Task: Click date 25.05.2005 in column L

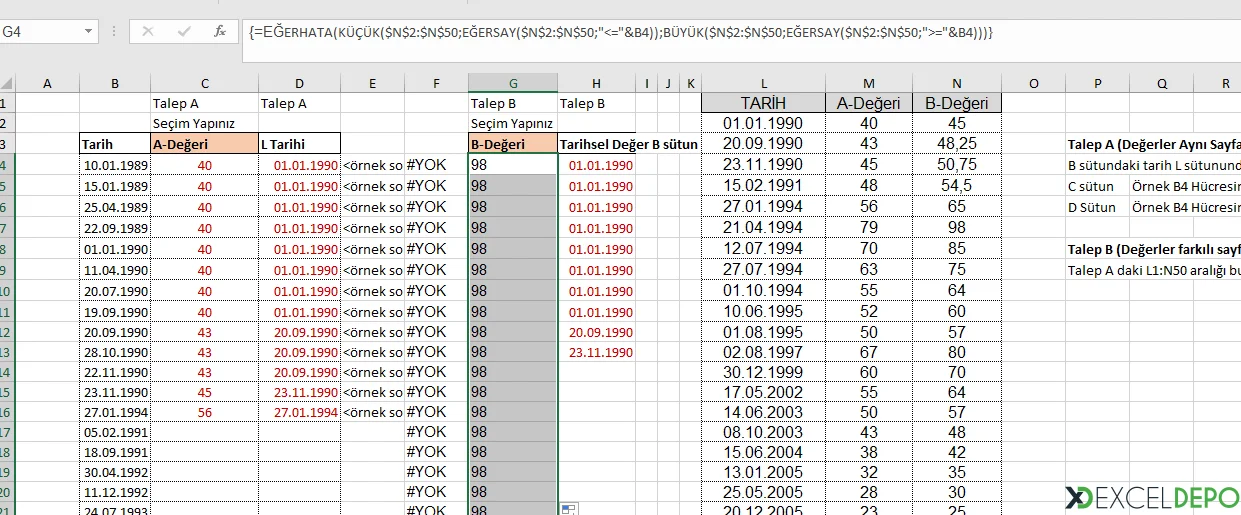Action: (763, 492)
